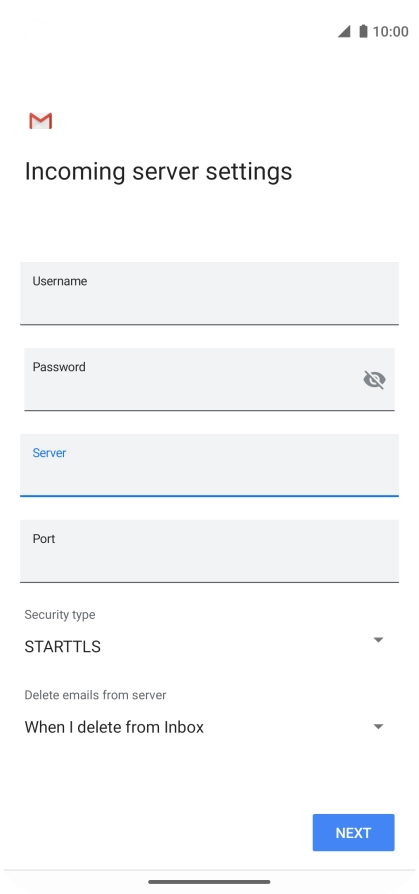Tap the 'Port' field label
This screenshot has height=894, width=419.
tap(44, 539)
